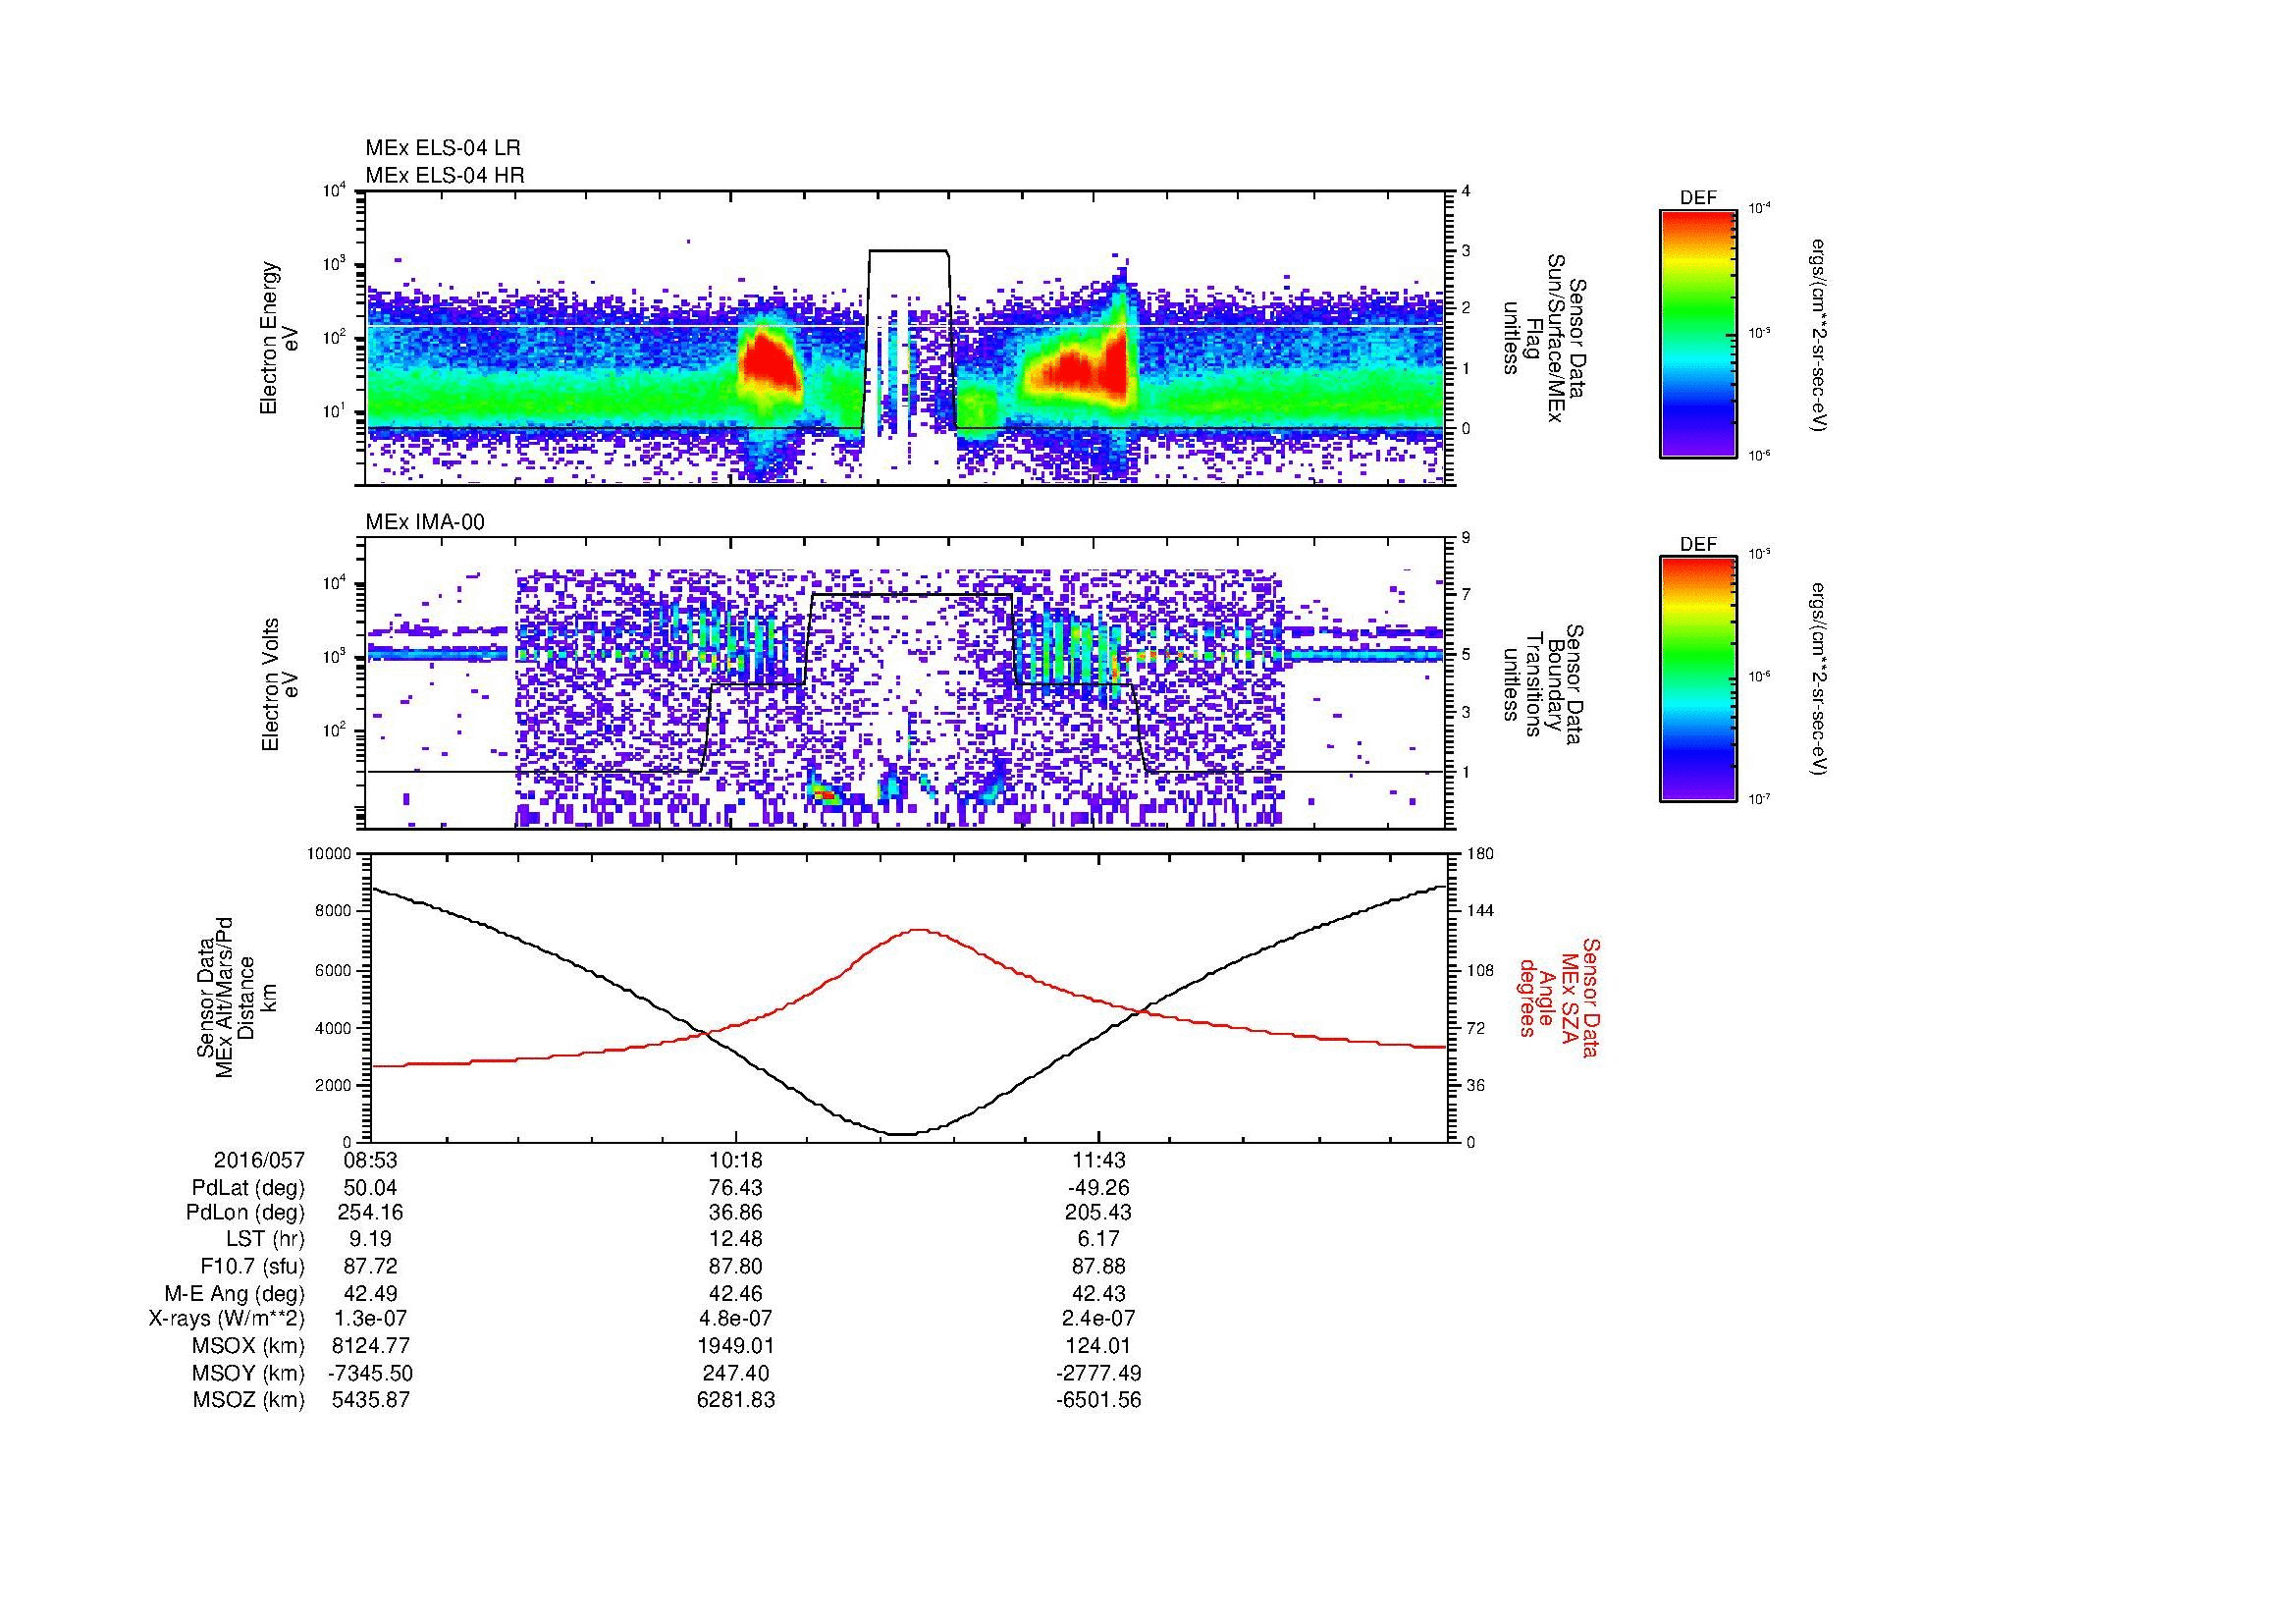This screenshot has width=2296, height=1623.
Task: Select the 'MSOX (km)' row label
Action: [248, 1346]
